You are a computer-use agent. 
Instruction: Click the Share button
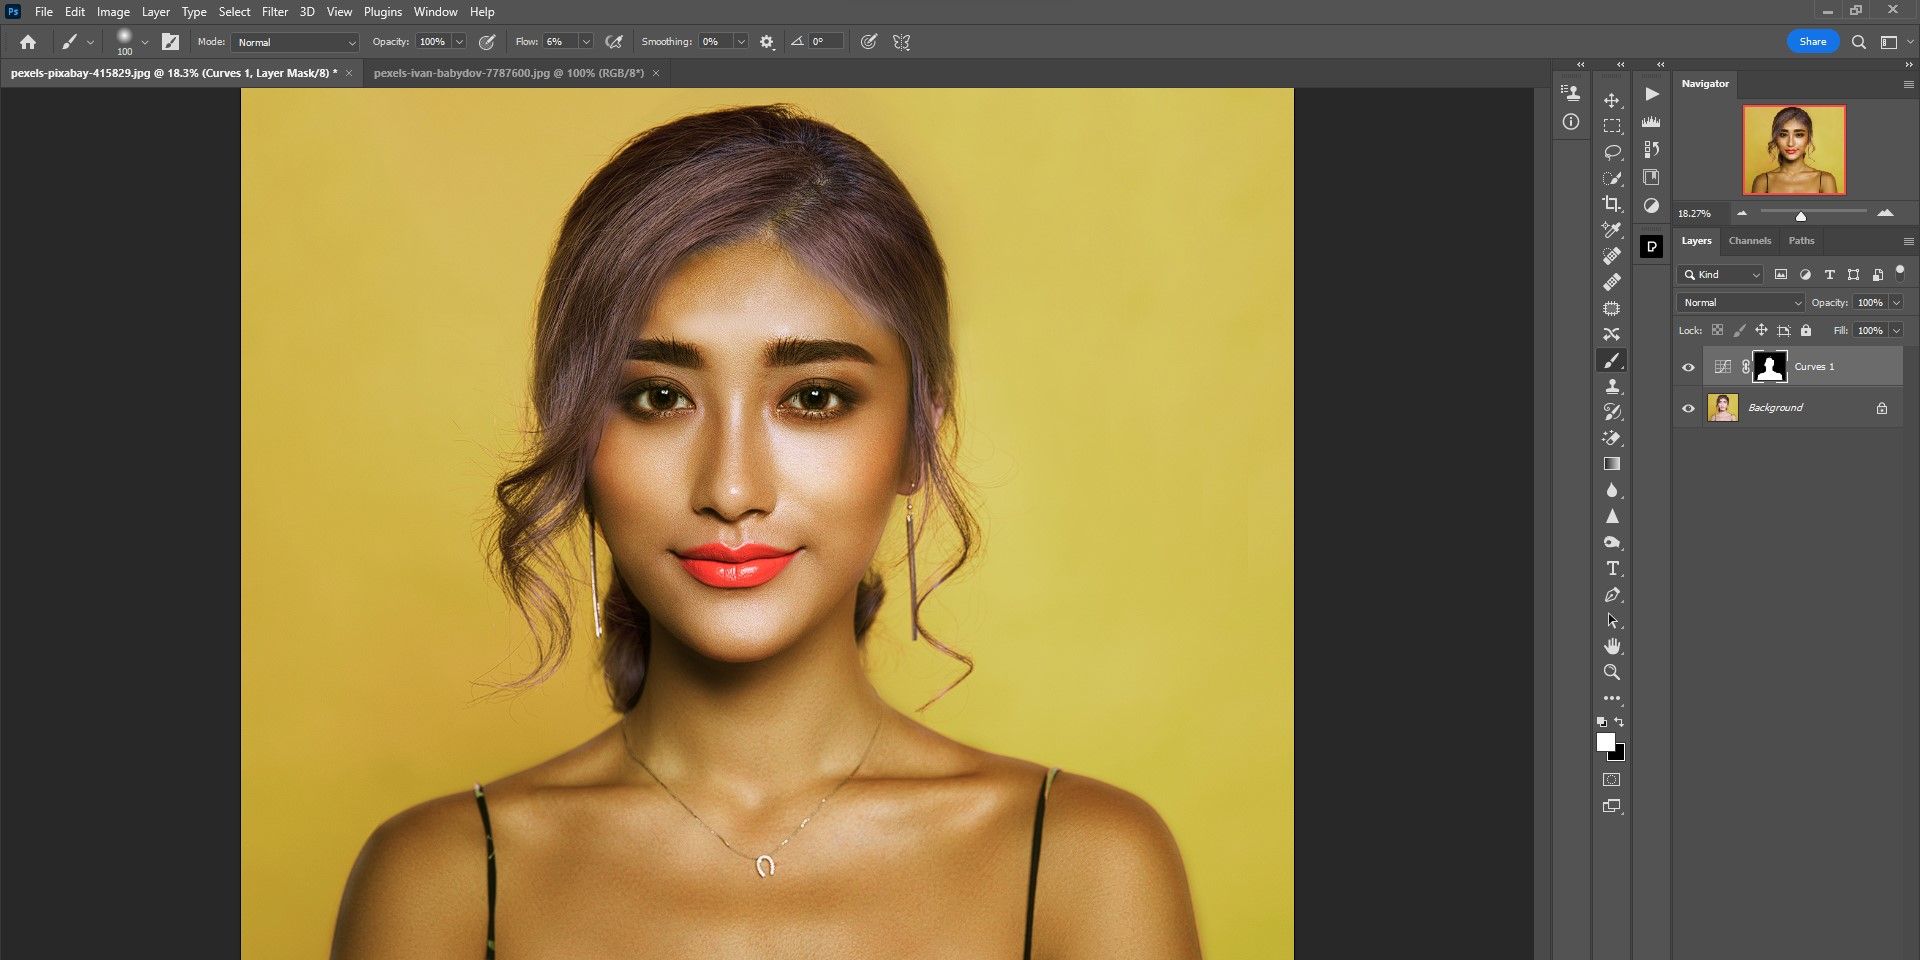coord(1812,42)
